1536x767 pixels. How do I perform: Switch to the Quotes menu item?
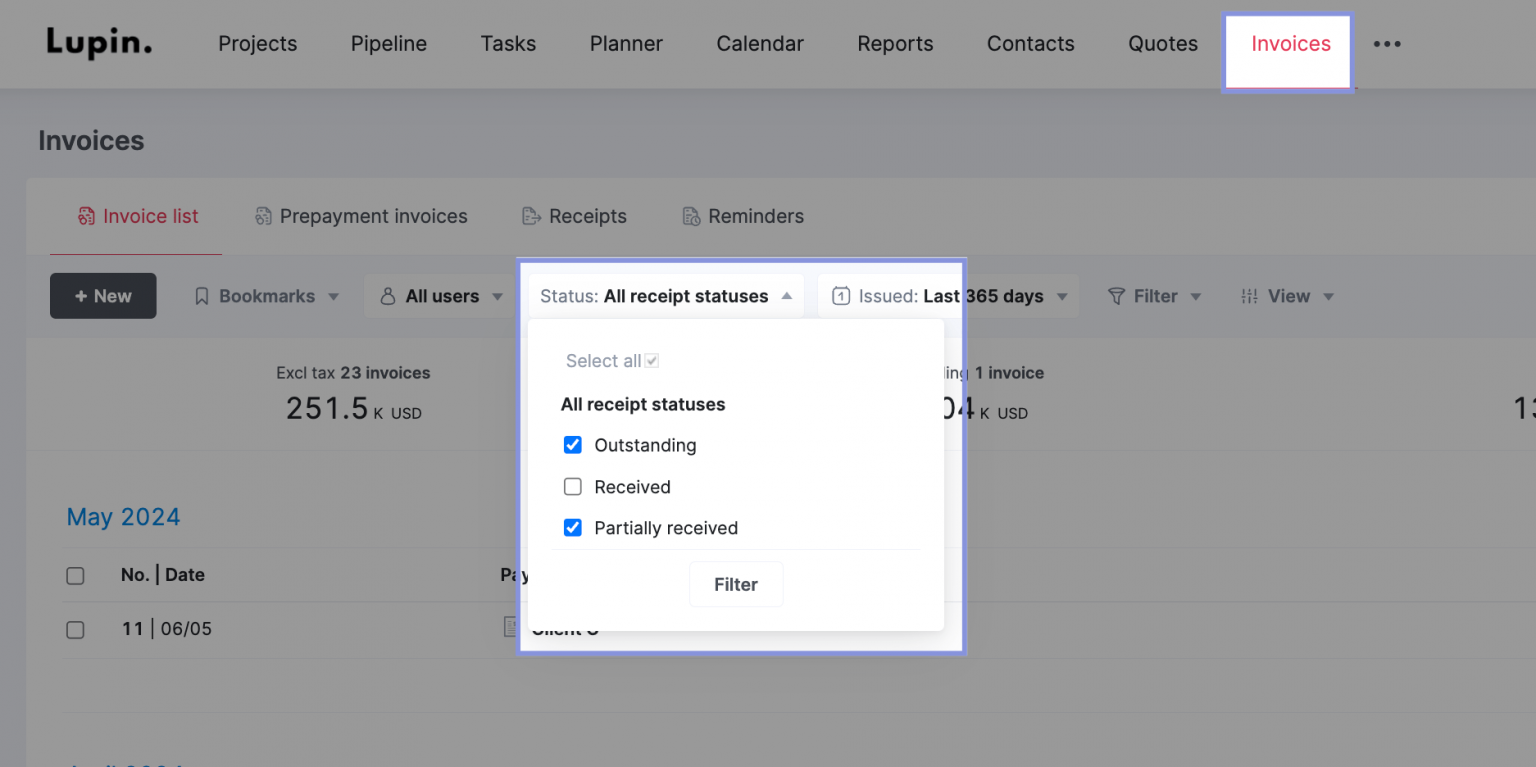click(1162, 44)
